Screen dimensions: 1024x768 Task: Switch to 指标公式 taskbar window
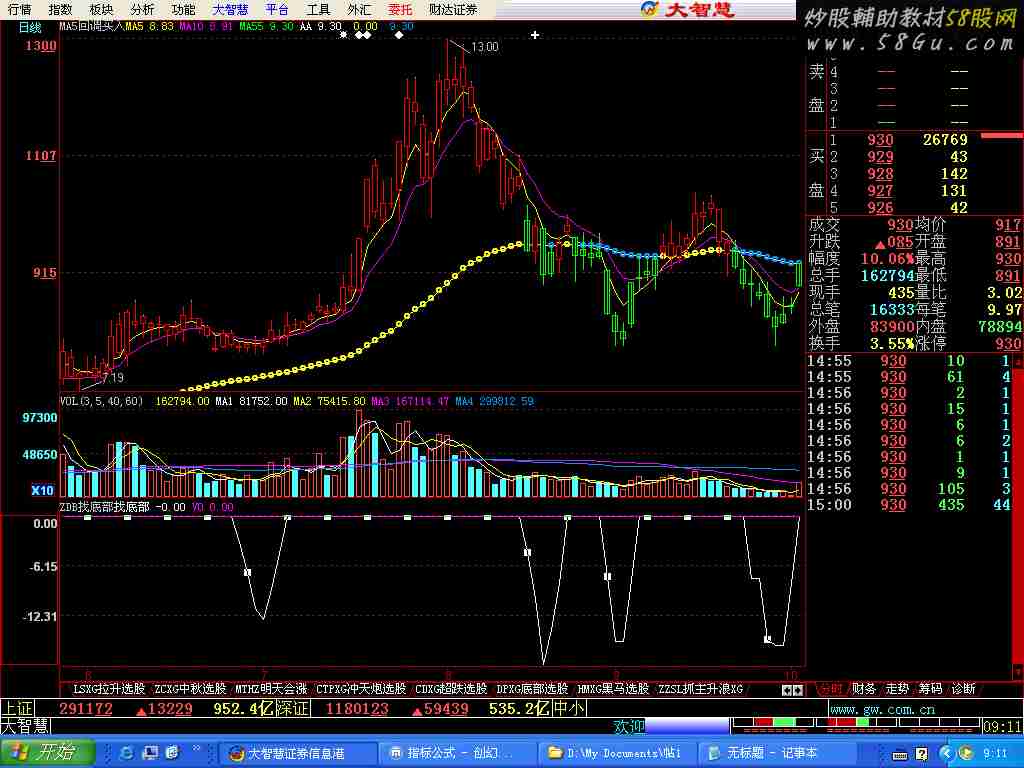(456, 753)
